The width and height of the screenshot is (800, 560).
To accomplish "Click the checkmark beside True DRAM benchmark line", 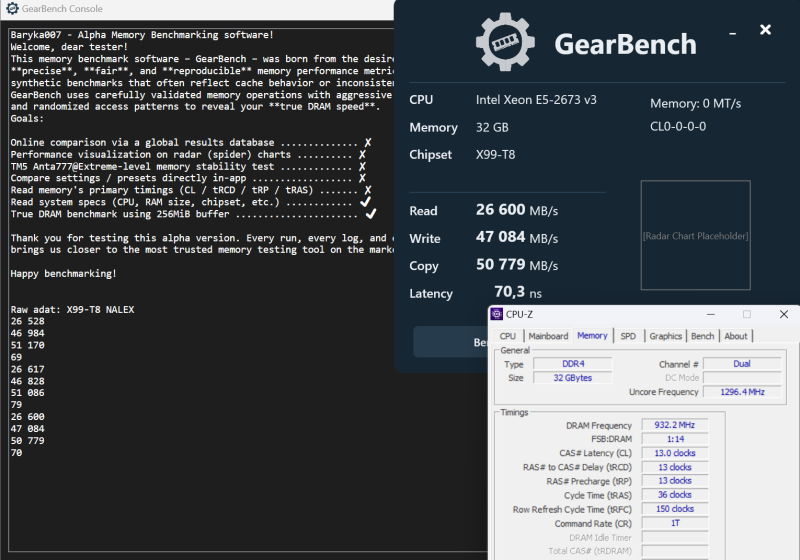I will (371, 214).
